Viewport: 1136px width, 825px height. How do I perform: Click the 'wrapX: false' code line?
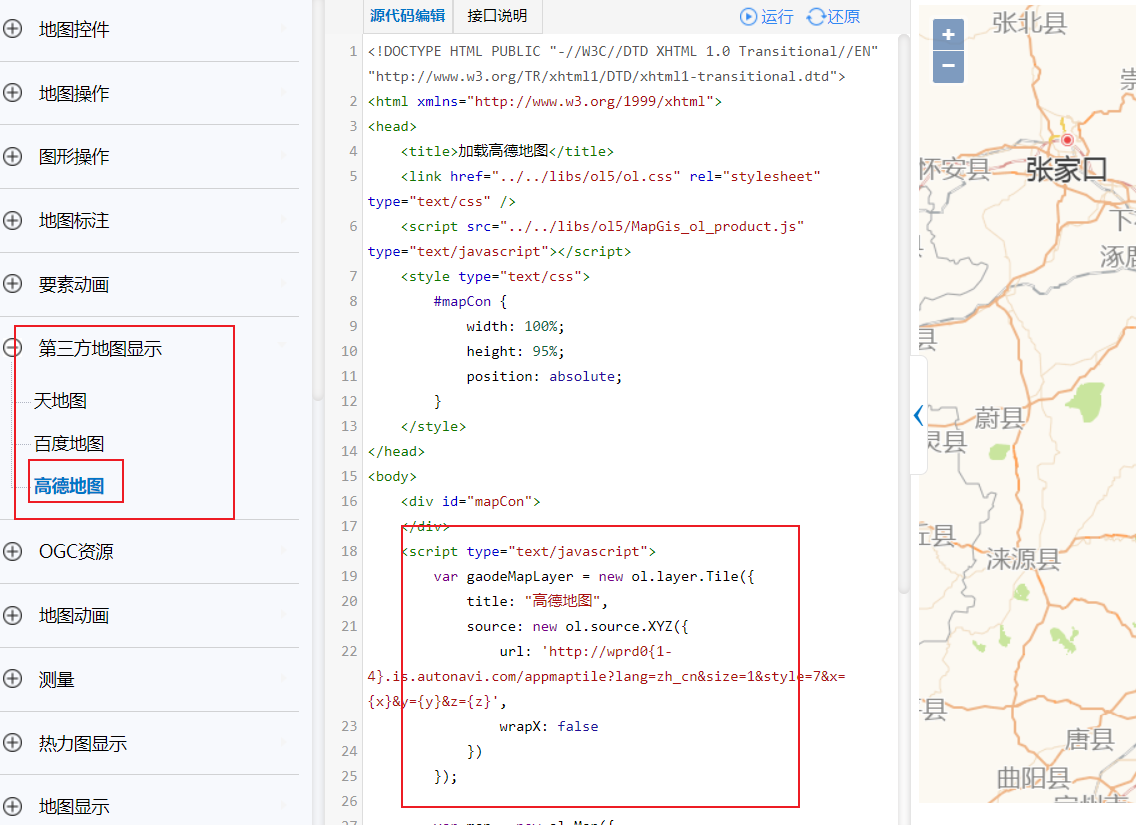[548, 726]
